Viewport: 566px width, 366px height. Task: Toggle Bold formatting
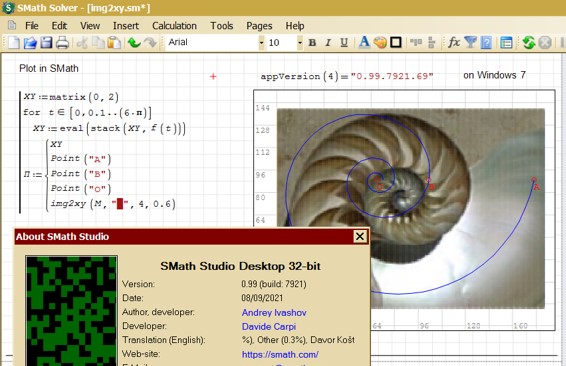[x=312, y=43]
